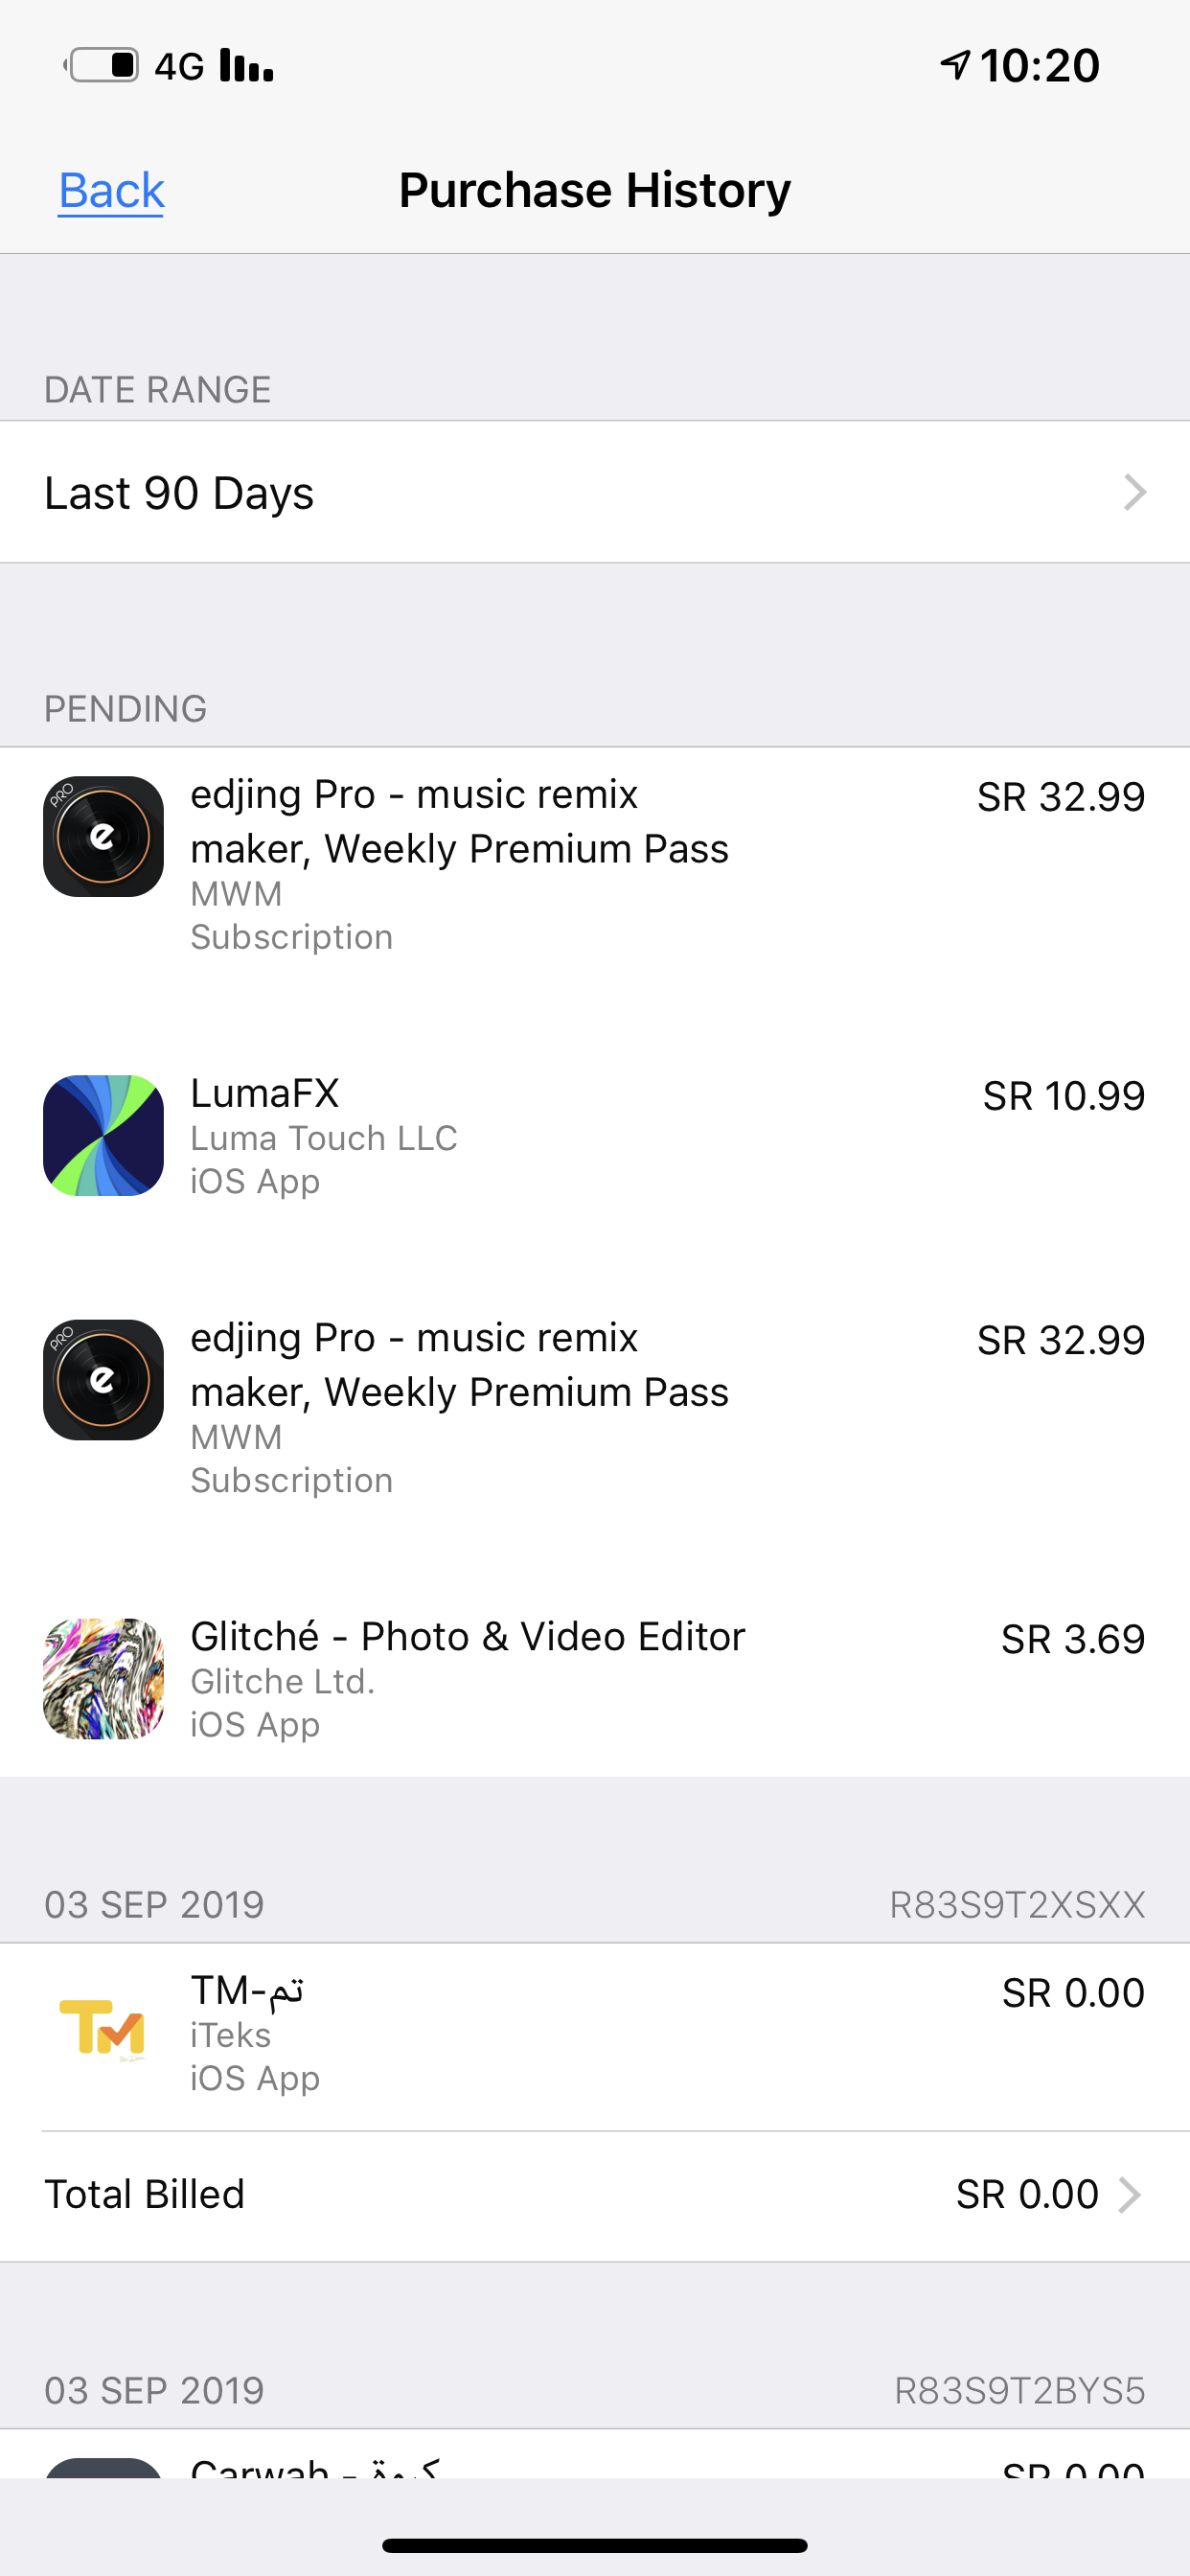1190x2576 pixels.
Task: Select the Total Billed row
Action: pos(595,2195)
